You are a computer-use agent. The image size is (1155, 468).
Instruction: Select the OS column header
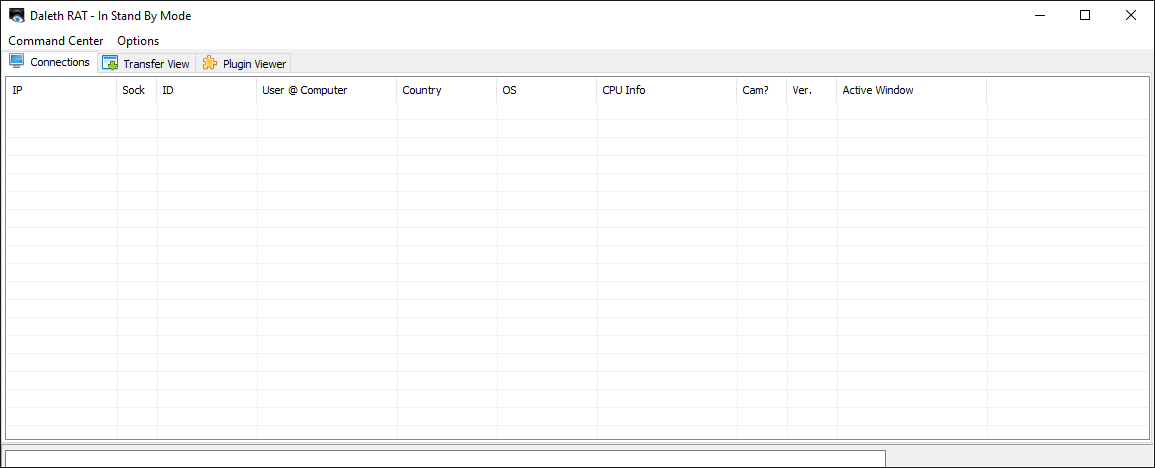pos(547,90)
